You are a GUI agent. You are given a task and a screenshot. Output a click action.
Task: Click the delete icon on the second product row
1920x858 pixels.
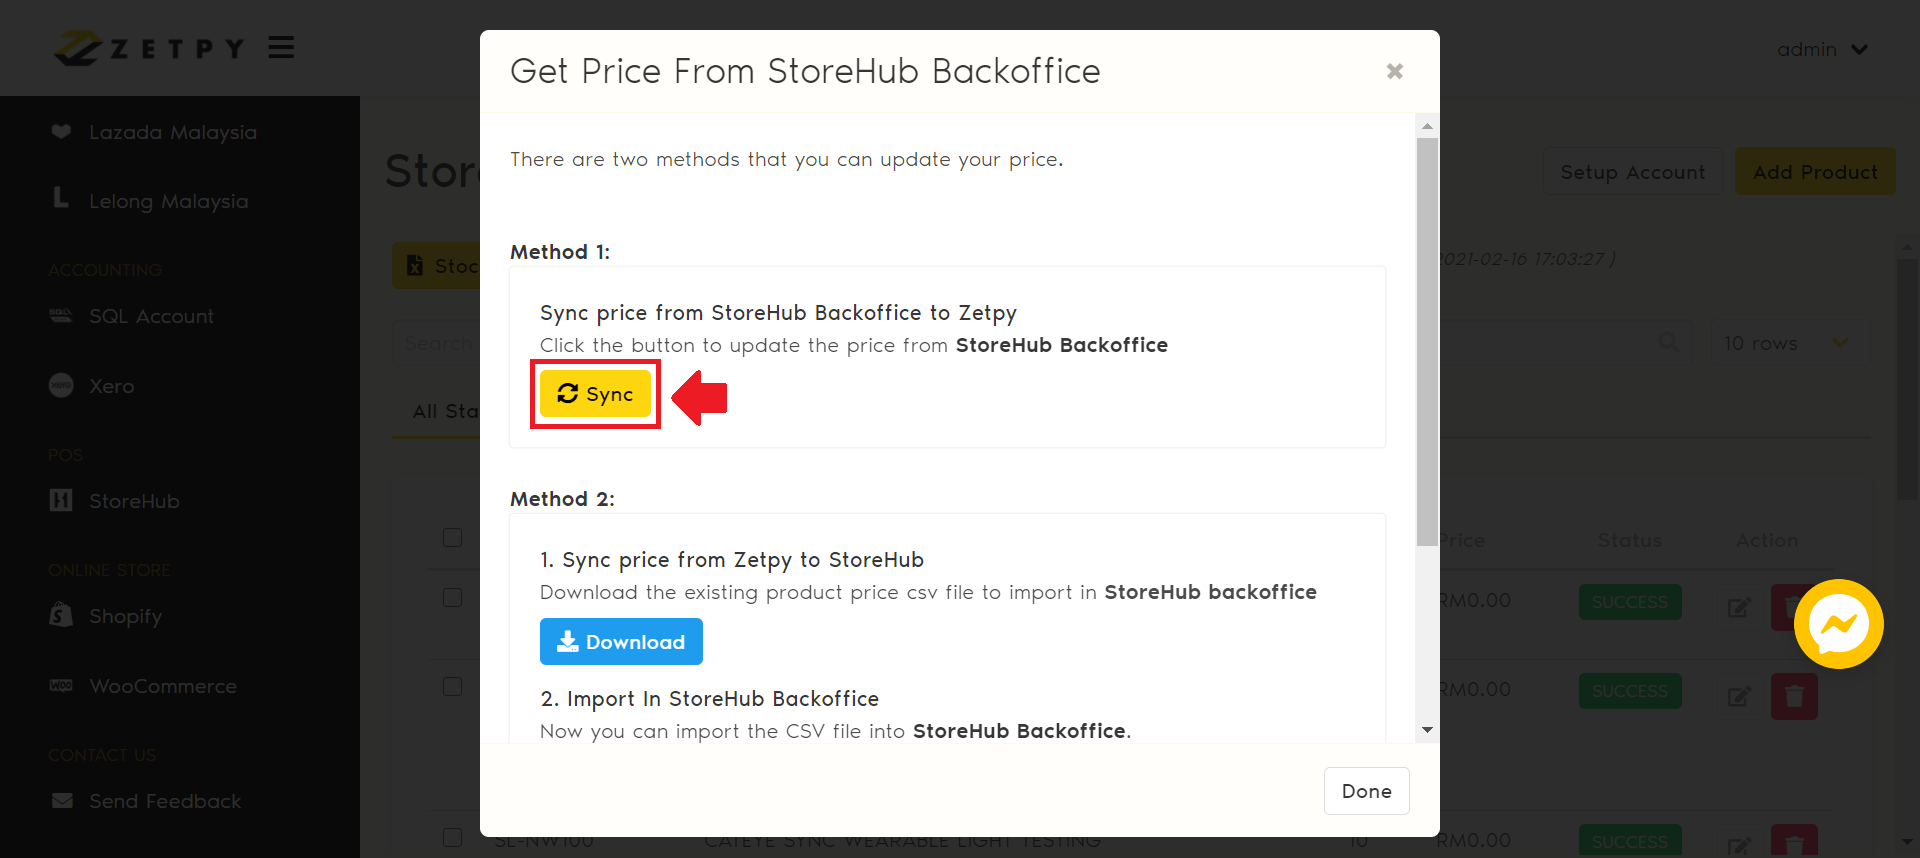tap(1793, 697)
